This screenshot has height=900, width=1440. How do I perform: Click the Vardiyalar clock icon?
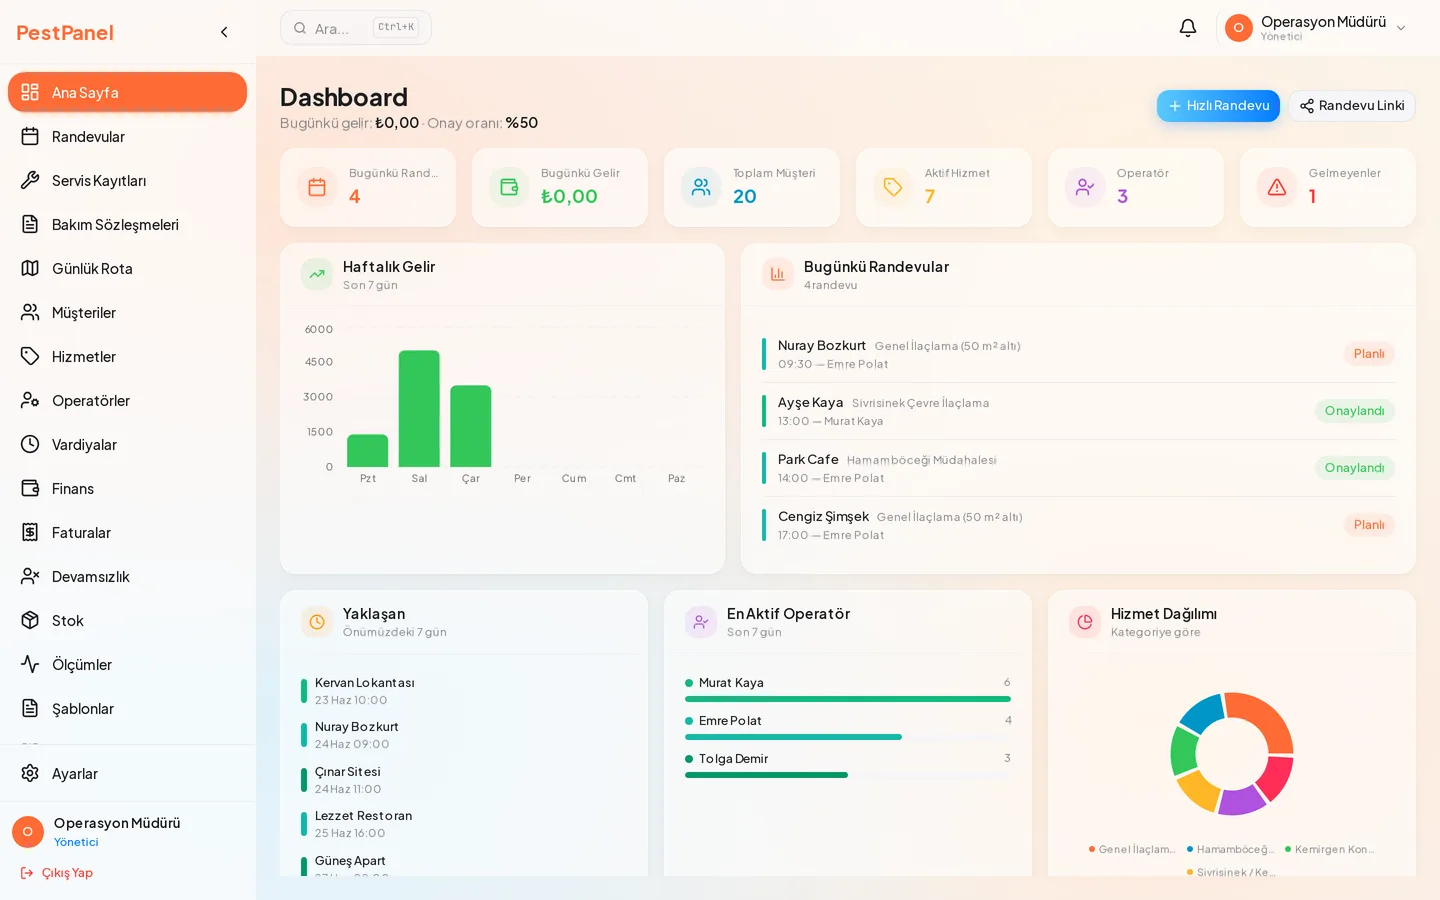tap(30, 444)
